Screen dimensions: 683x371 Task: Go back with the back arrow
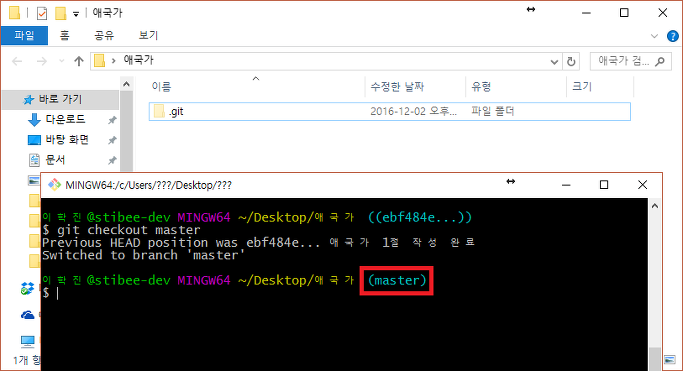coord(17,61)
